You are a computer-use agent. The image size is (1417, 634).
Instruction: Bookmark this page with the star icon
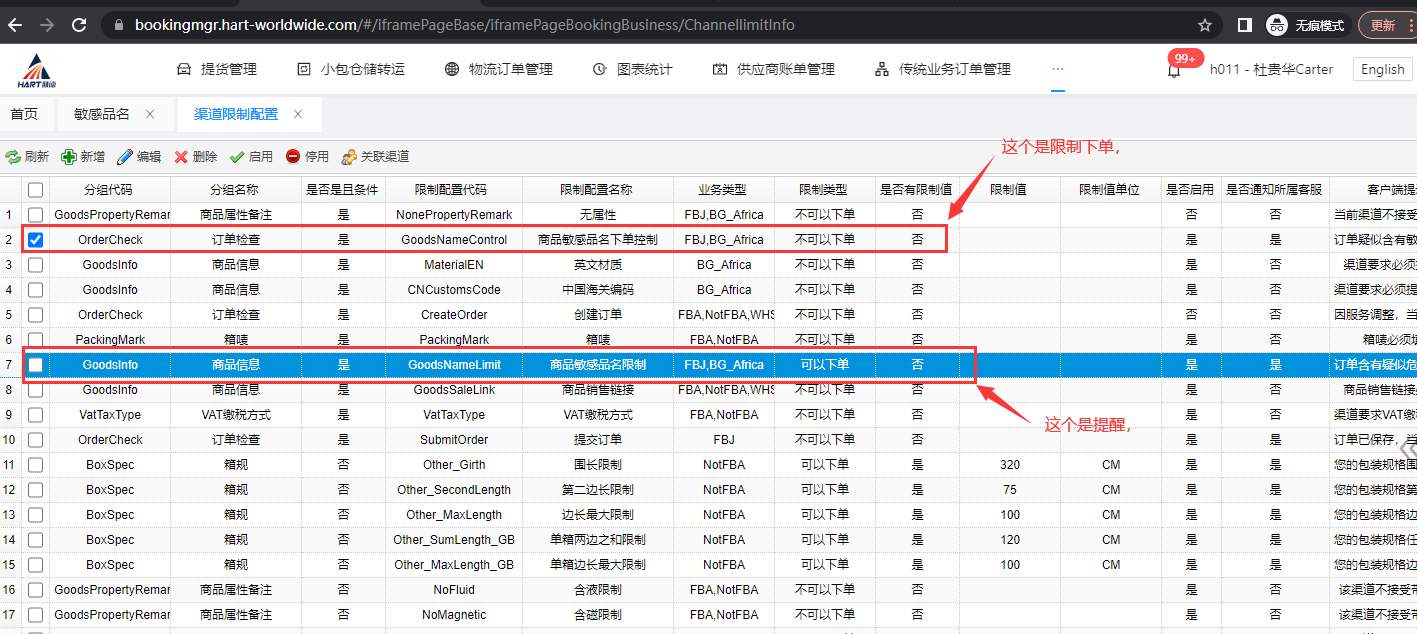point(1205,25)
